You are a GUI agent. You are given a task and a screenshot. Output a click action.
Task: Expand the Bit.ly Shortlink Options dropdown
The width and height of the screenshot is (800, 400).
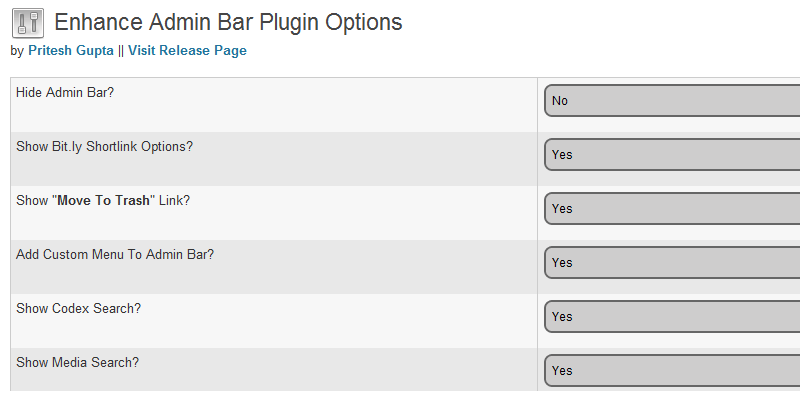pos(672,155)
